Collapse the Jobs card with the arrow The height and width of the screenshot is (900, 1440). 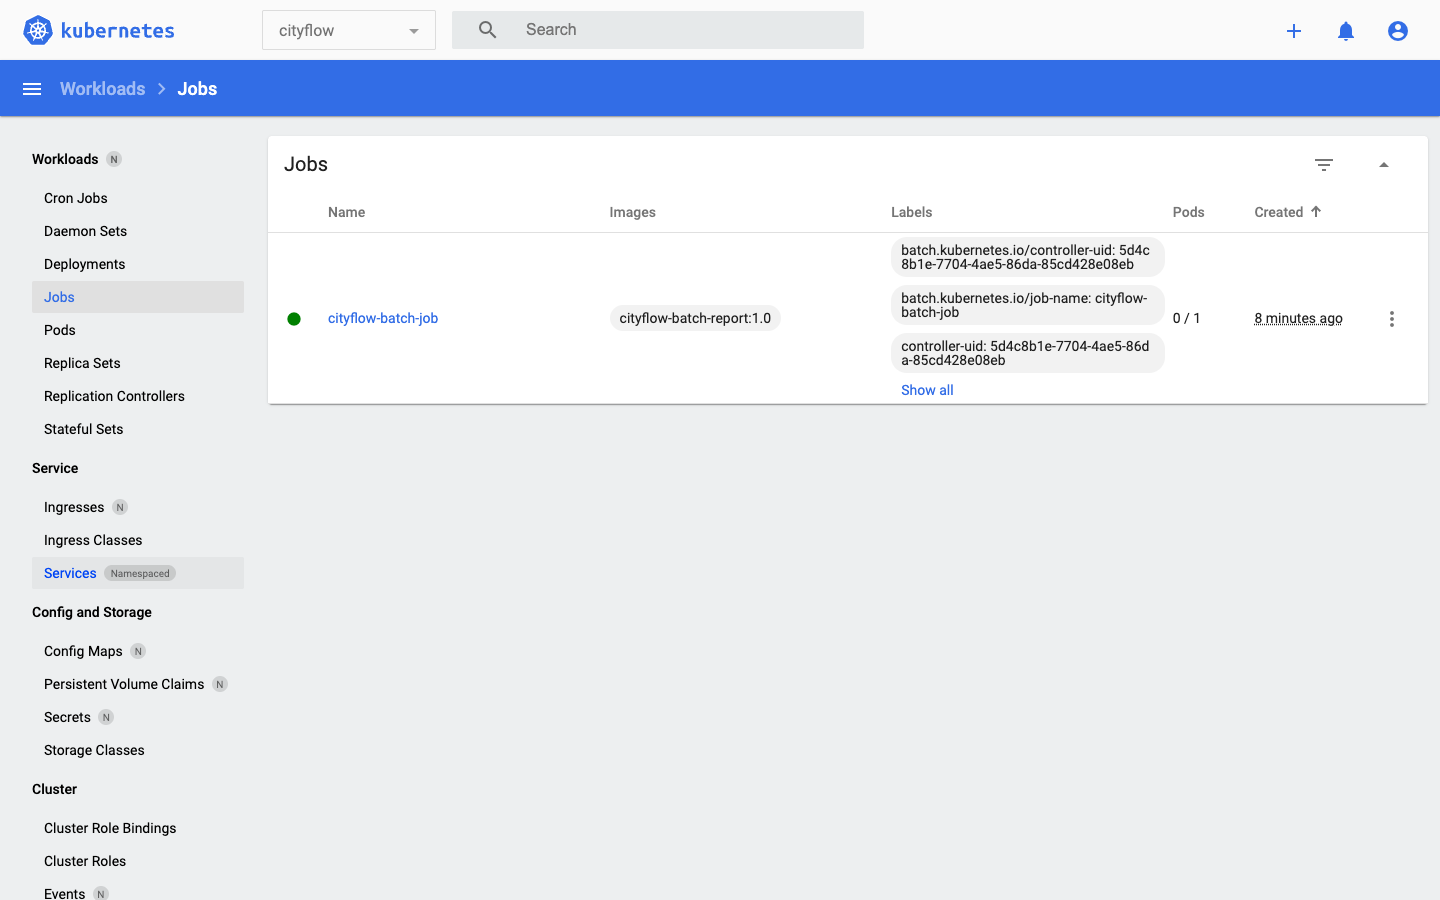(x=1384, y=165)
